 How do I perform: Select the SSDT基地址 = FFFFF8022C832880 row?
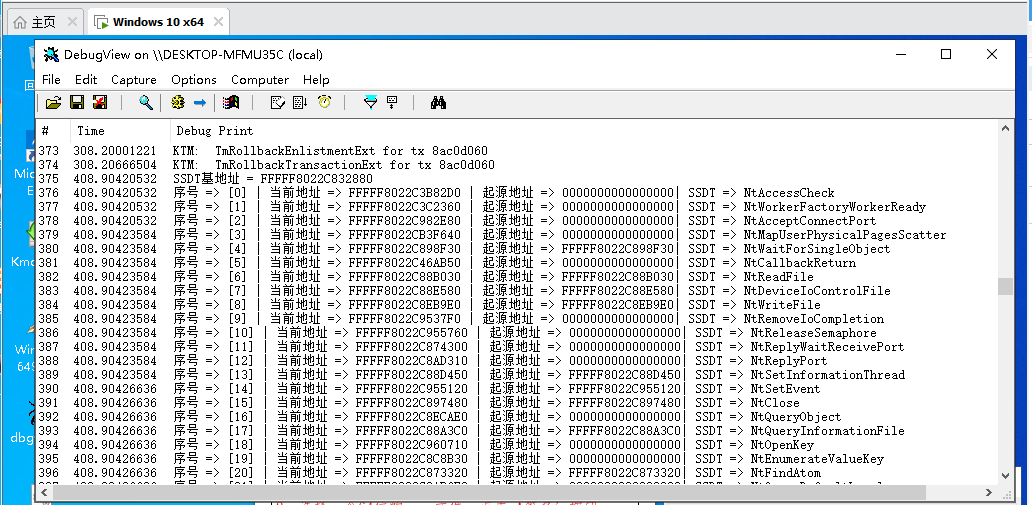pyautogui.click(x=517, y=178)
